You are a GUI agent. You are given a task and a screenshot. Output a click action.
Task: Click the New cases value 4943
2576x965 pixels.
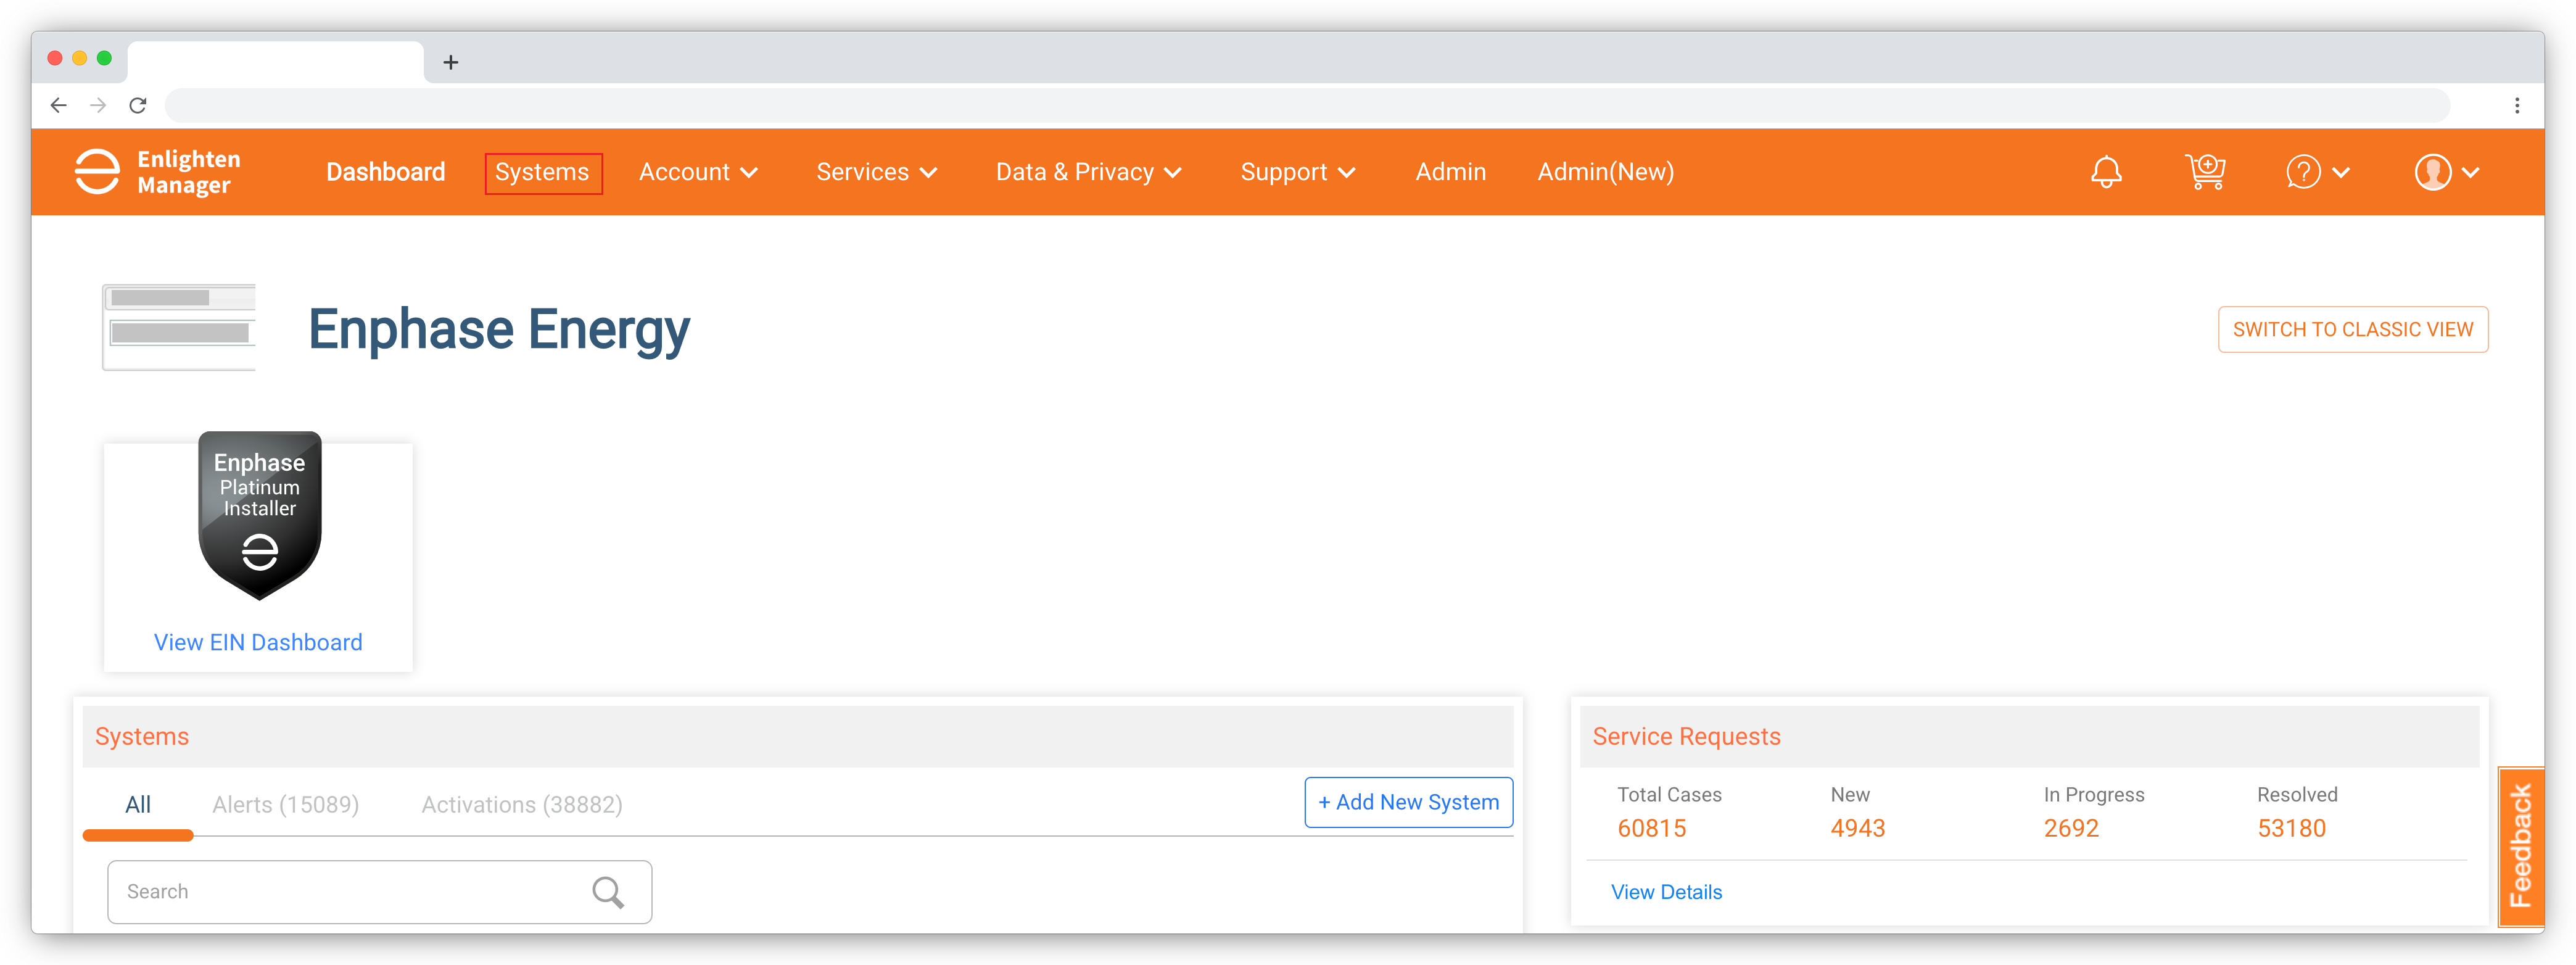pyautogui.click(x=1857, y=828)
